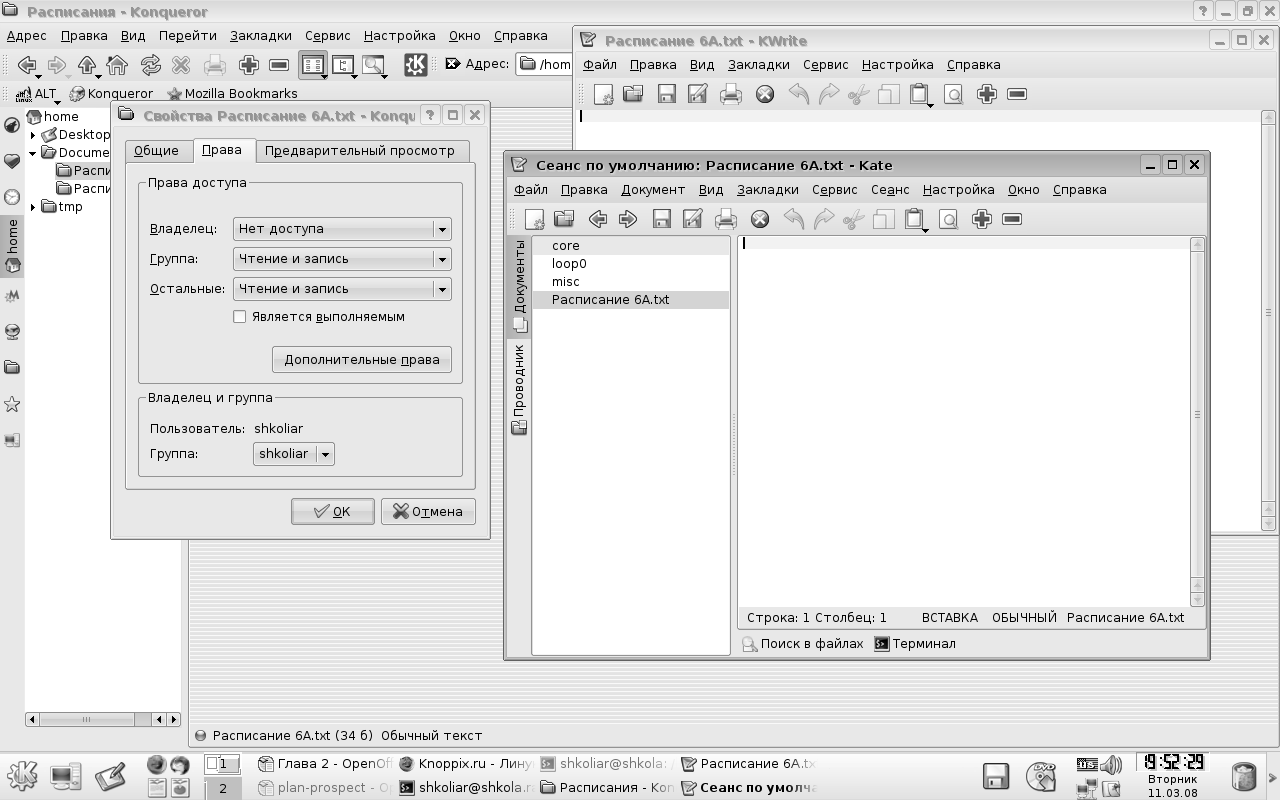Open 'Поиск в файлах' panel in Kate

coord(803,644)
